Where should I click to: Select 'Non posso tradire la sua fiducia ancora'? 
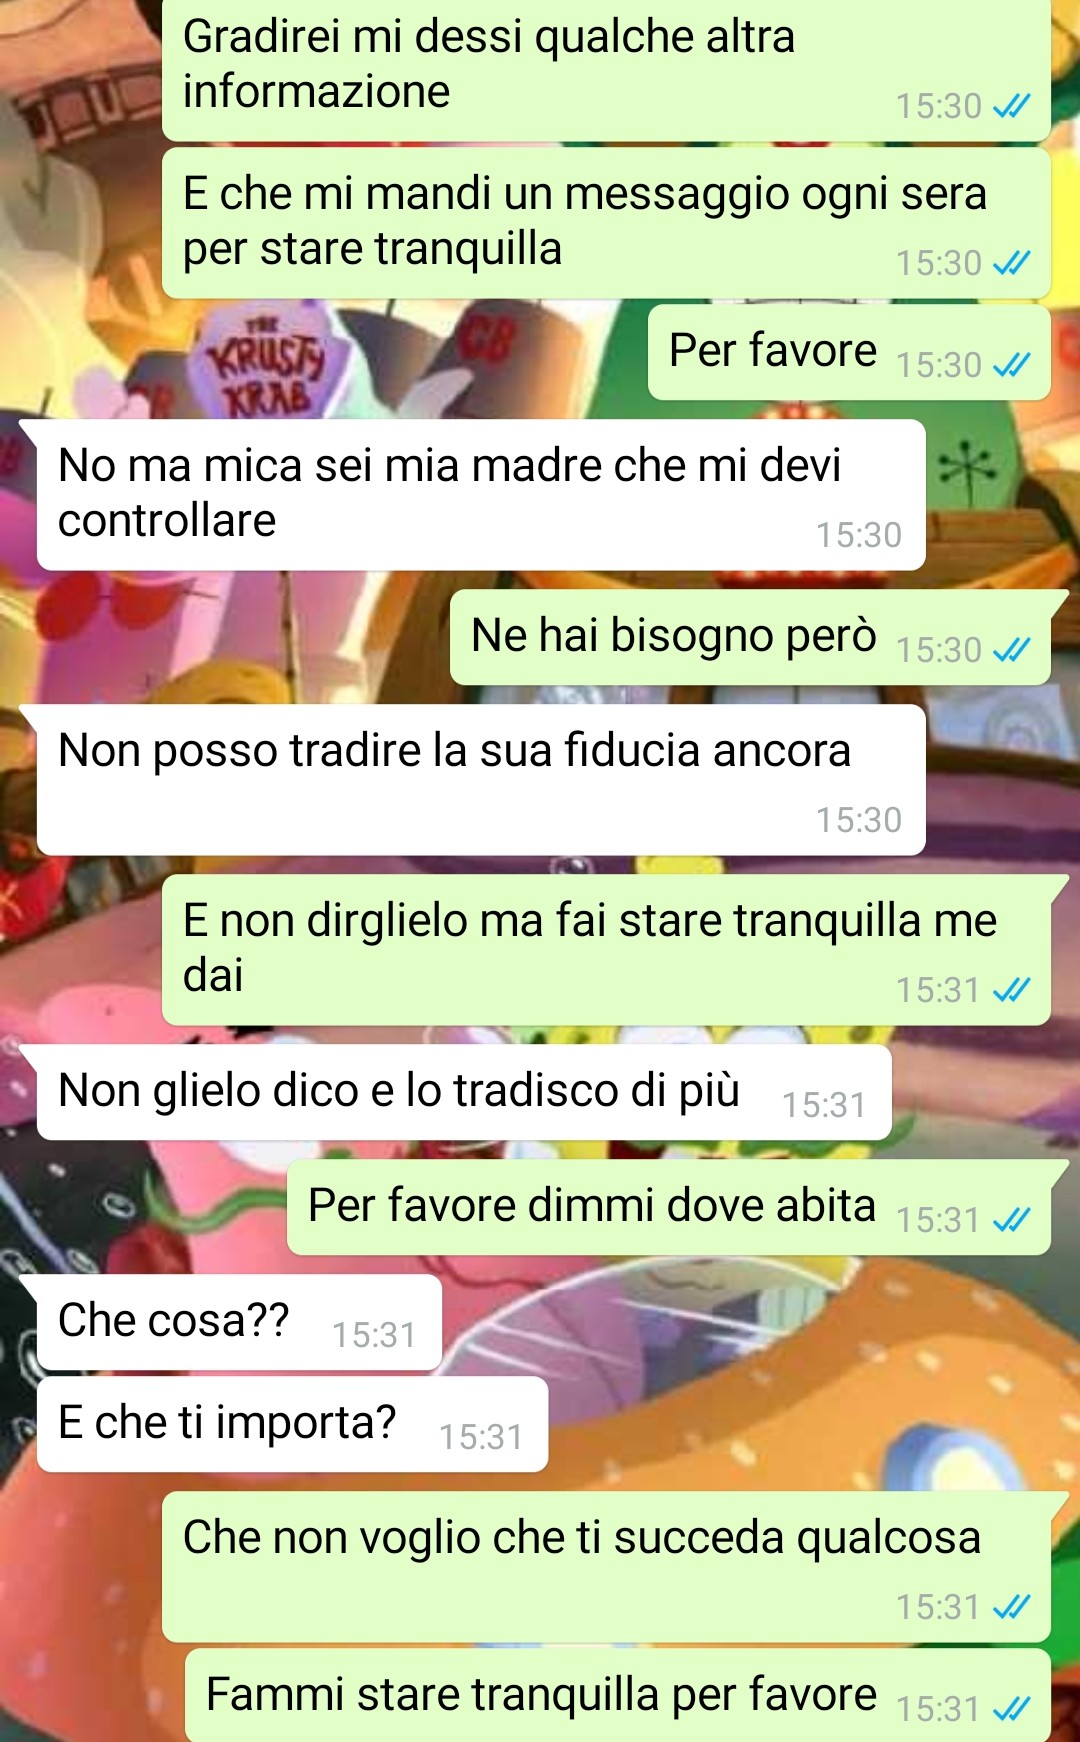(x=481, y=780)
